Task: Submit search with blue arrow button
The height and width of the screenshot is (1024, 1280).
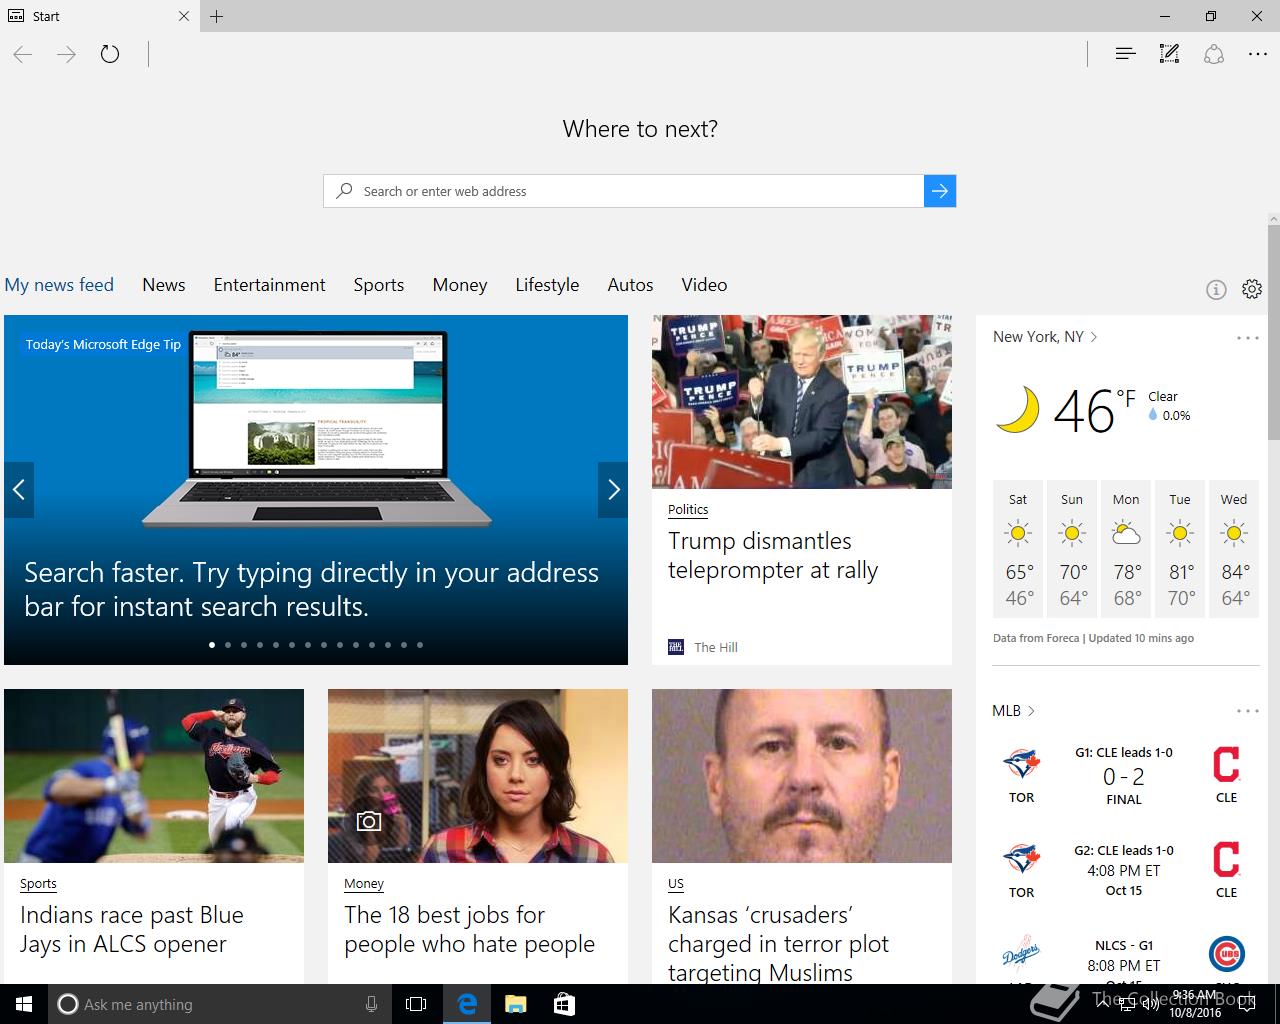Action: tap(940, 191)
